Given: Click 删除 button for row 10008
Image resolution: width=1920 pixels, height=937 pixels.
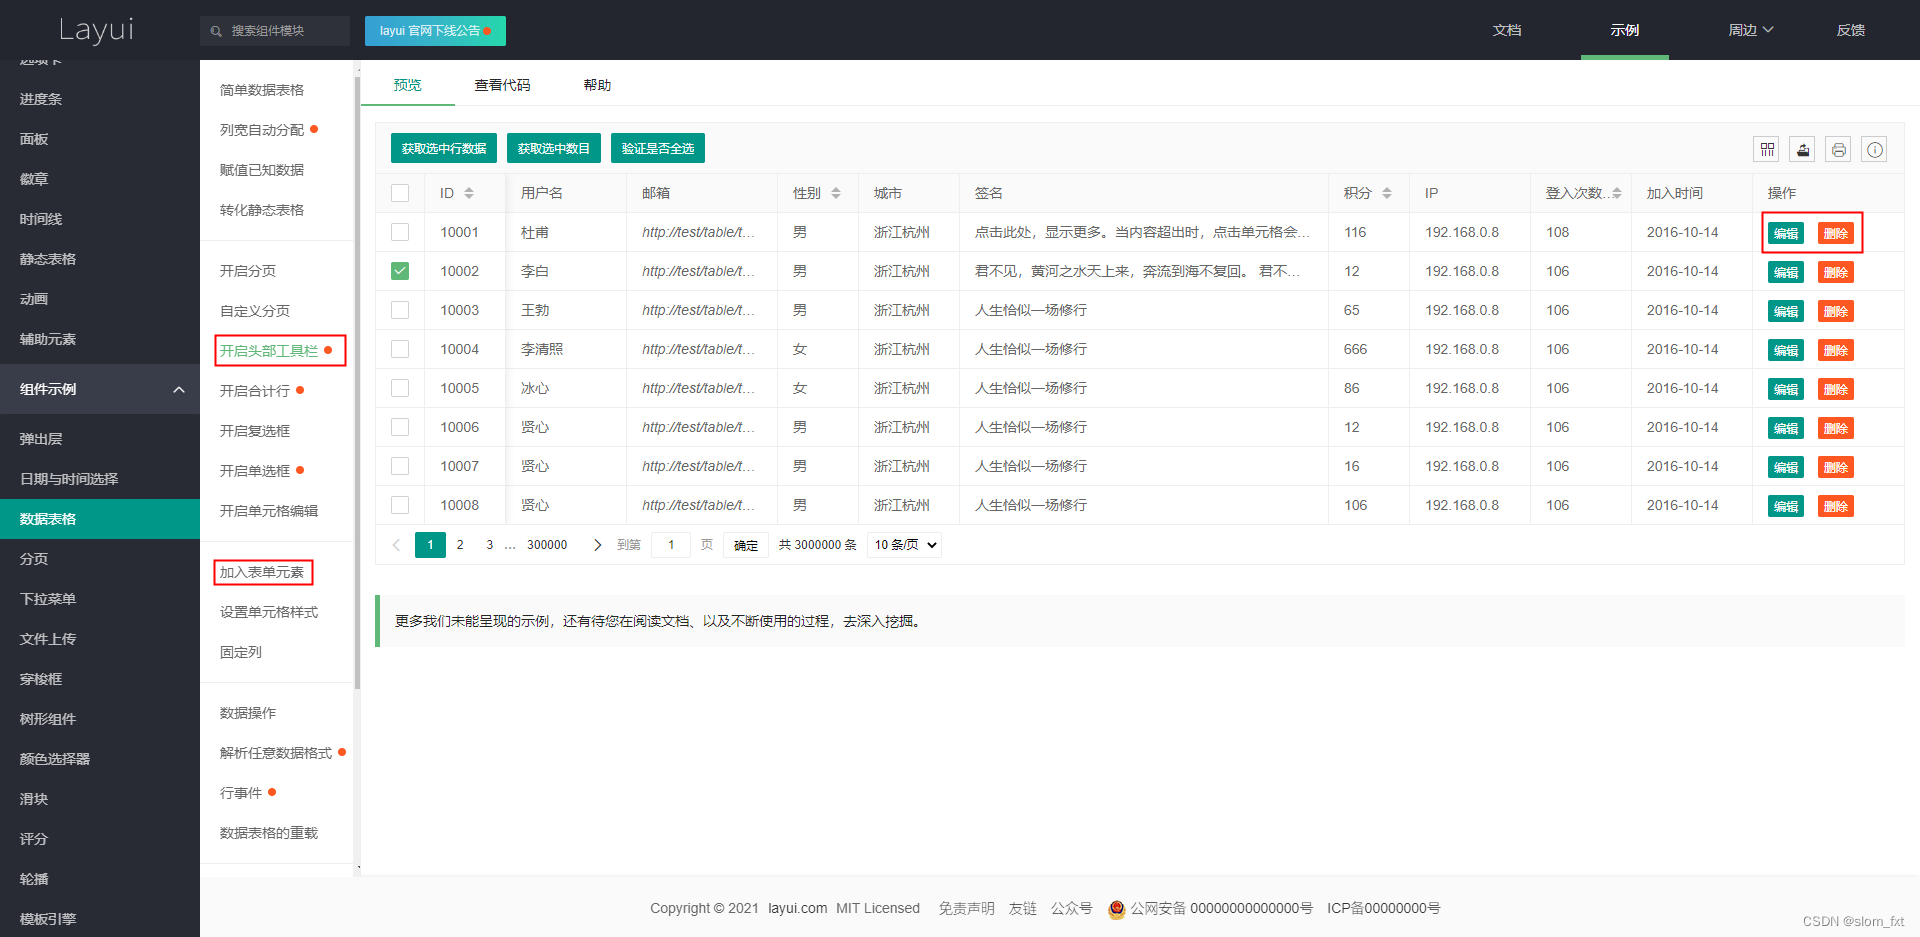Looking at the screenshot, I should [1836, 506].
